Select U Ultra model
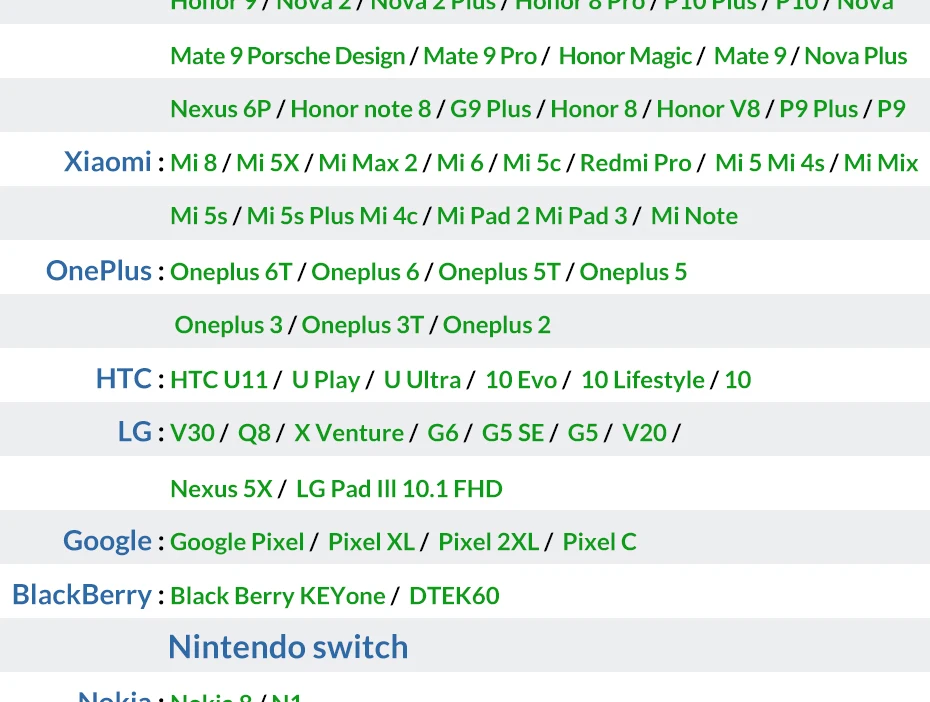 (x=422, y=379)
